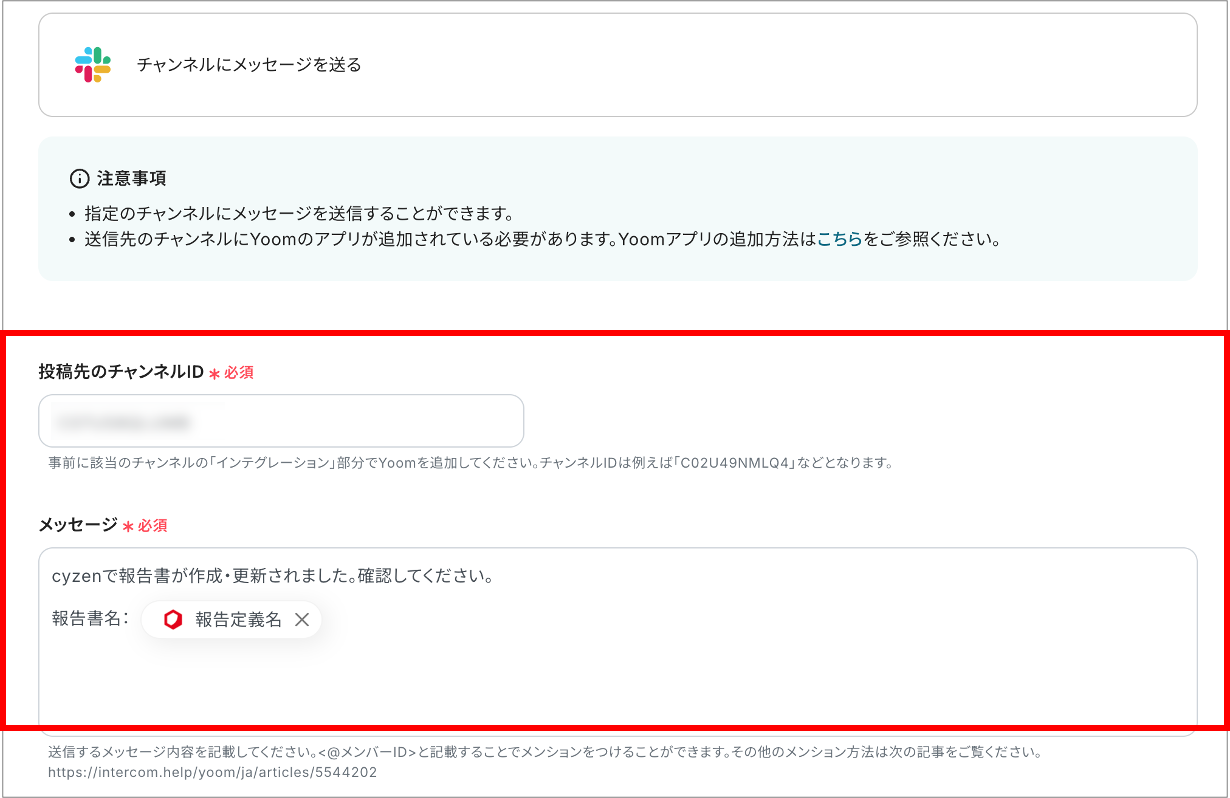Click the note '指定のチャンネルにメッセージを送信することができます。'
1230x798 pixels.
299,214
